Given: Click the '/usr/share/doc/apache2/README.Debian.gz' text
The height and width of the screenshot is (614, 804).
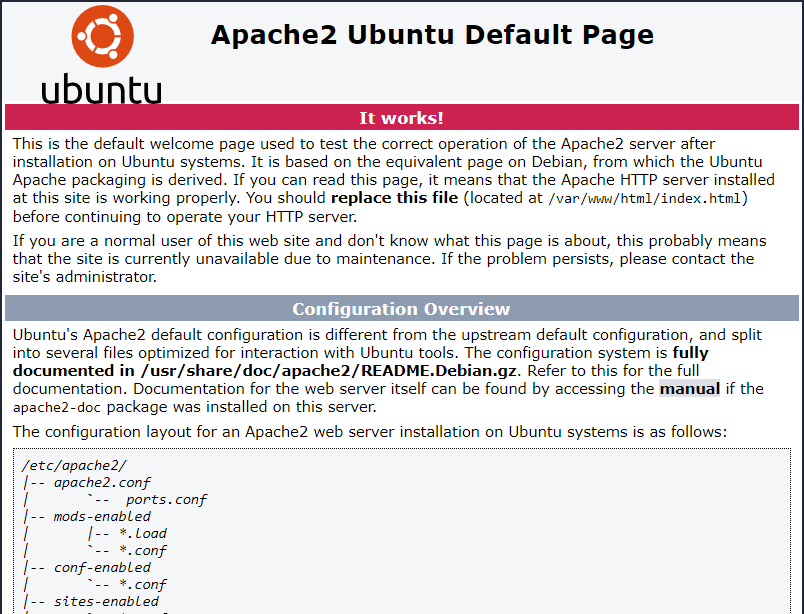Looking at the screenshot, I should click(328, 370).
